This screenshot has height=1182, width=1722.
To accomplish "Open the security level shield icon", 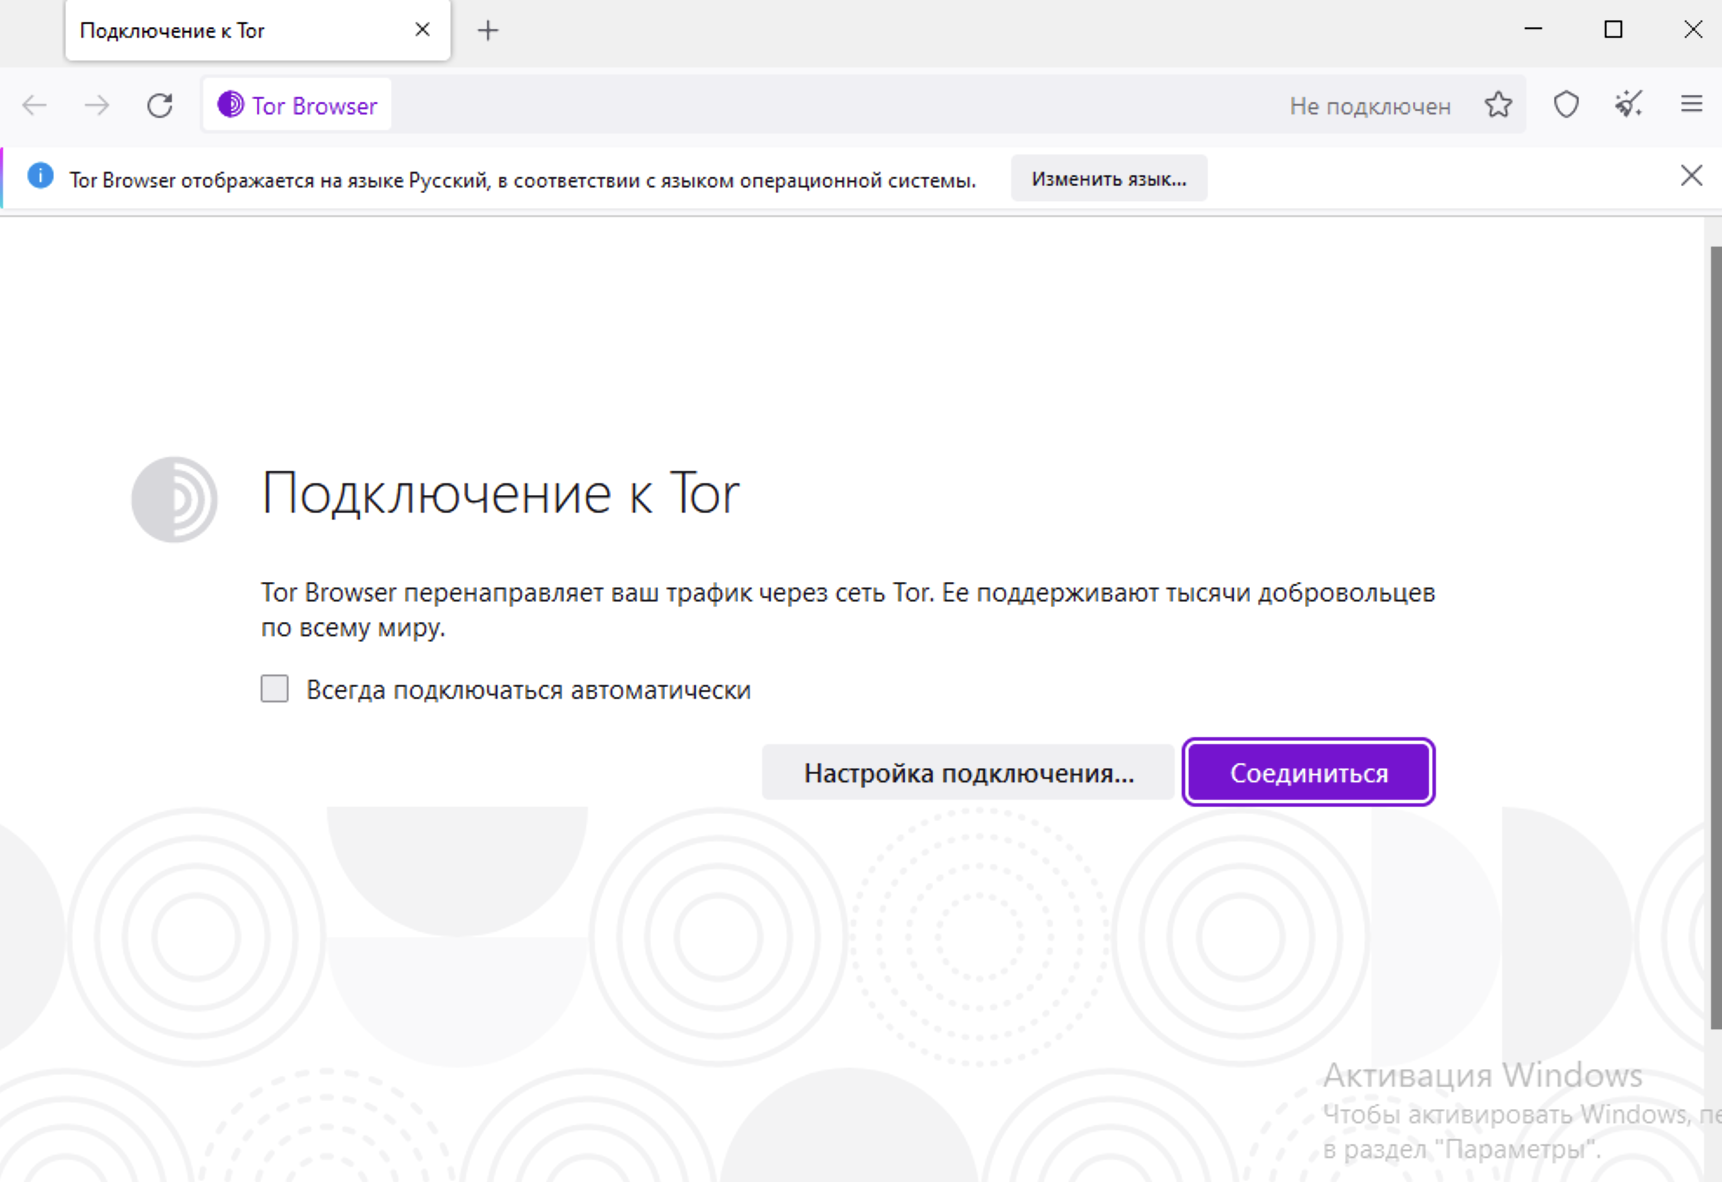I will (x=1566, y=104).
